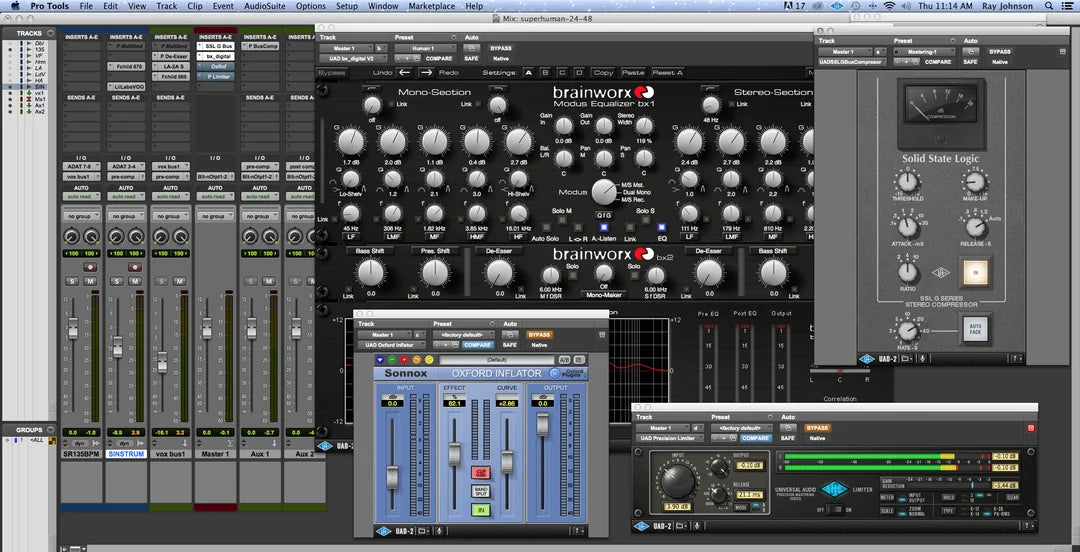Click the red plus icon in Inflator toolbar
Viewport: 1080px width, 552px height.
(x=404, y=360)
